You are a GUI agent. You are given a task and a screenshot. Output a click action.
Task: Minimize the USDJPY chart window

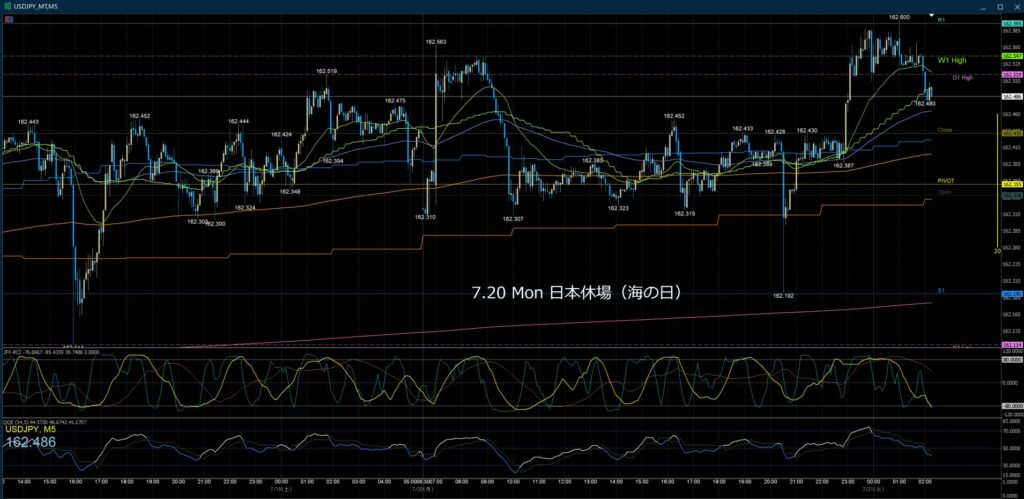click(983, 6)
